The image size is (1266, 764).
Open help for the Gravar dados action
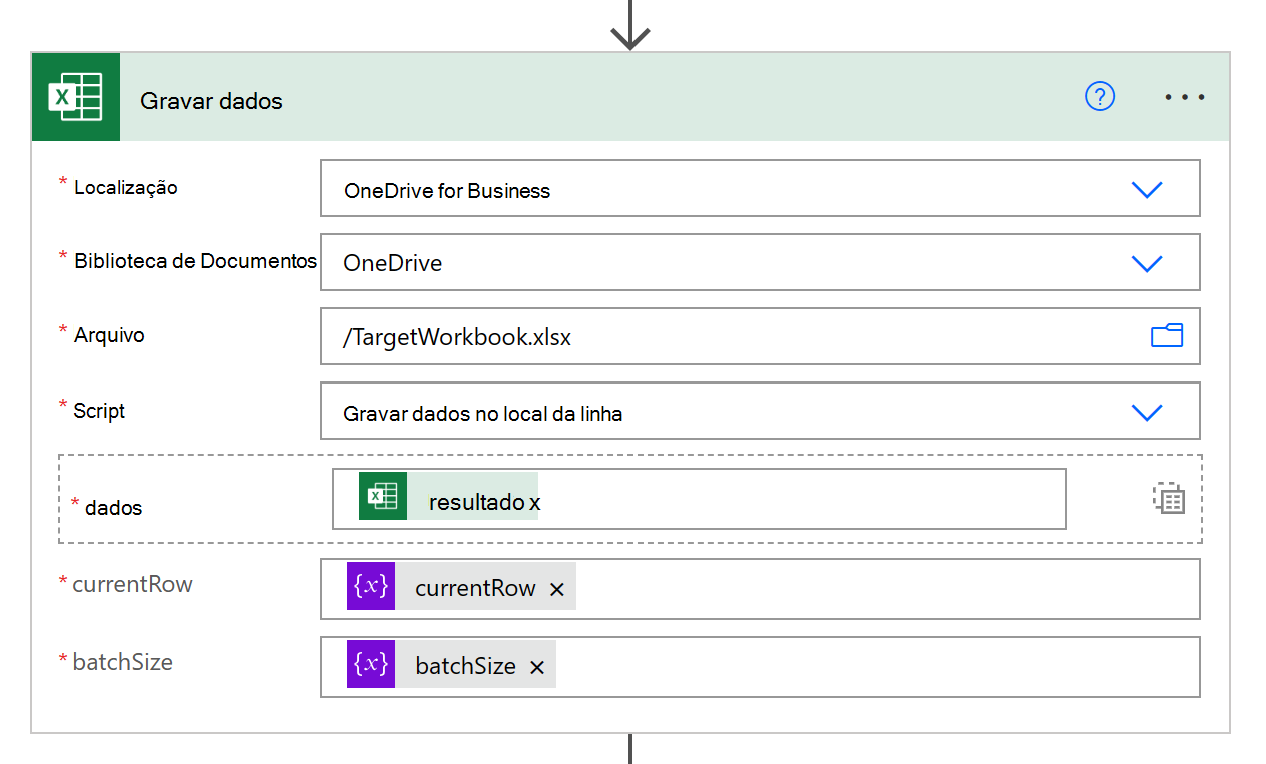click(1099, 97)
